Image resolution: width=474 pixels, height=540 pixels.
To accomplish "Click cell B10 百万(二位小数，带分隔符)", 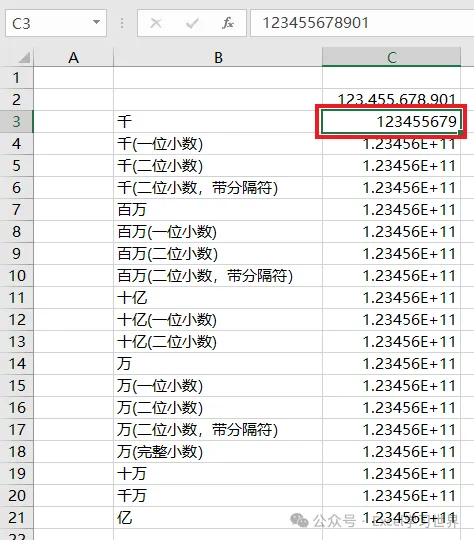I will pos(218,276).
